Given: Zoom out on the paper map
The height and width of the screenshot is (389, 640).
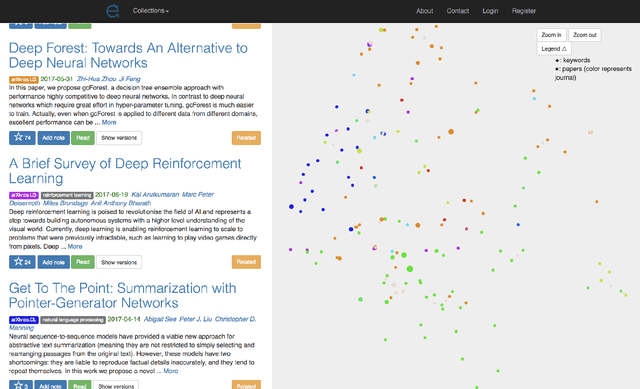Looking at the screenshot, I should [584, 35].
